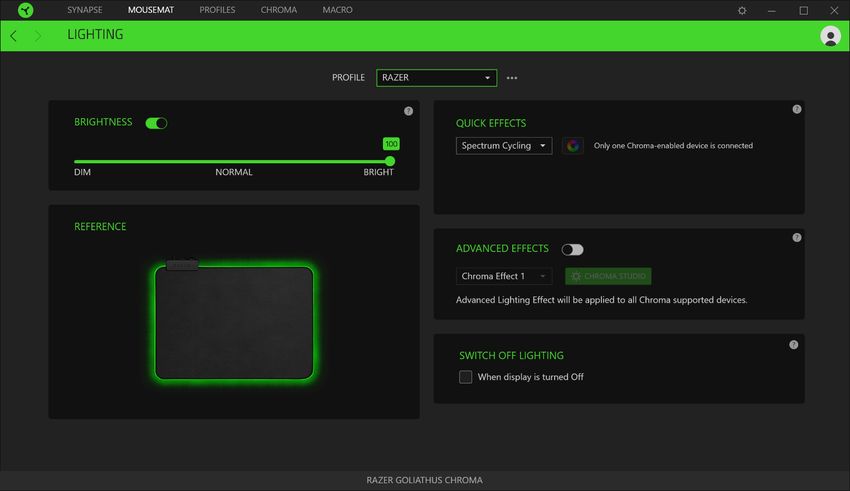Click the LIGHTING page title
The image size is (850, 491).
95,35
